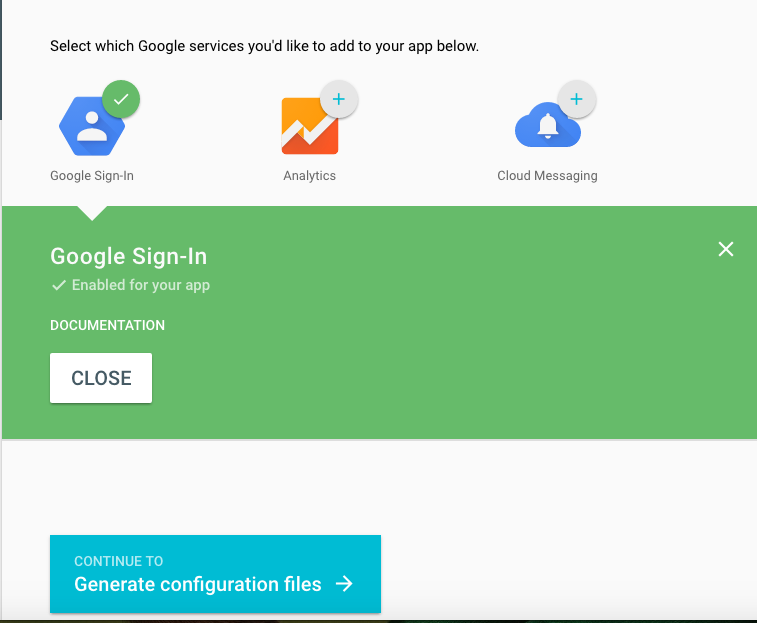Add Cloud Messaging using its plus badge
The width and height of the screenshot is (757, 623).
tap(576, 99)
